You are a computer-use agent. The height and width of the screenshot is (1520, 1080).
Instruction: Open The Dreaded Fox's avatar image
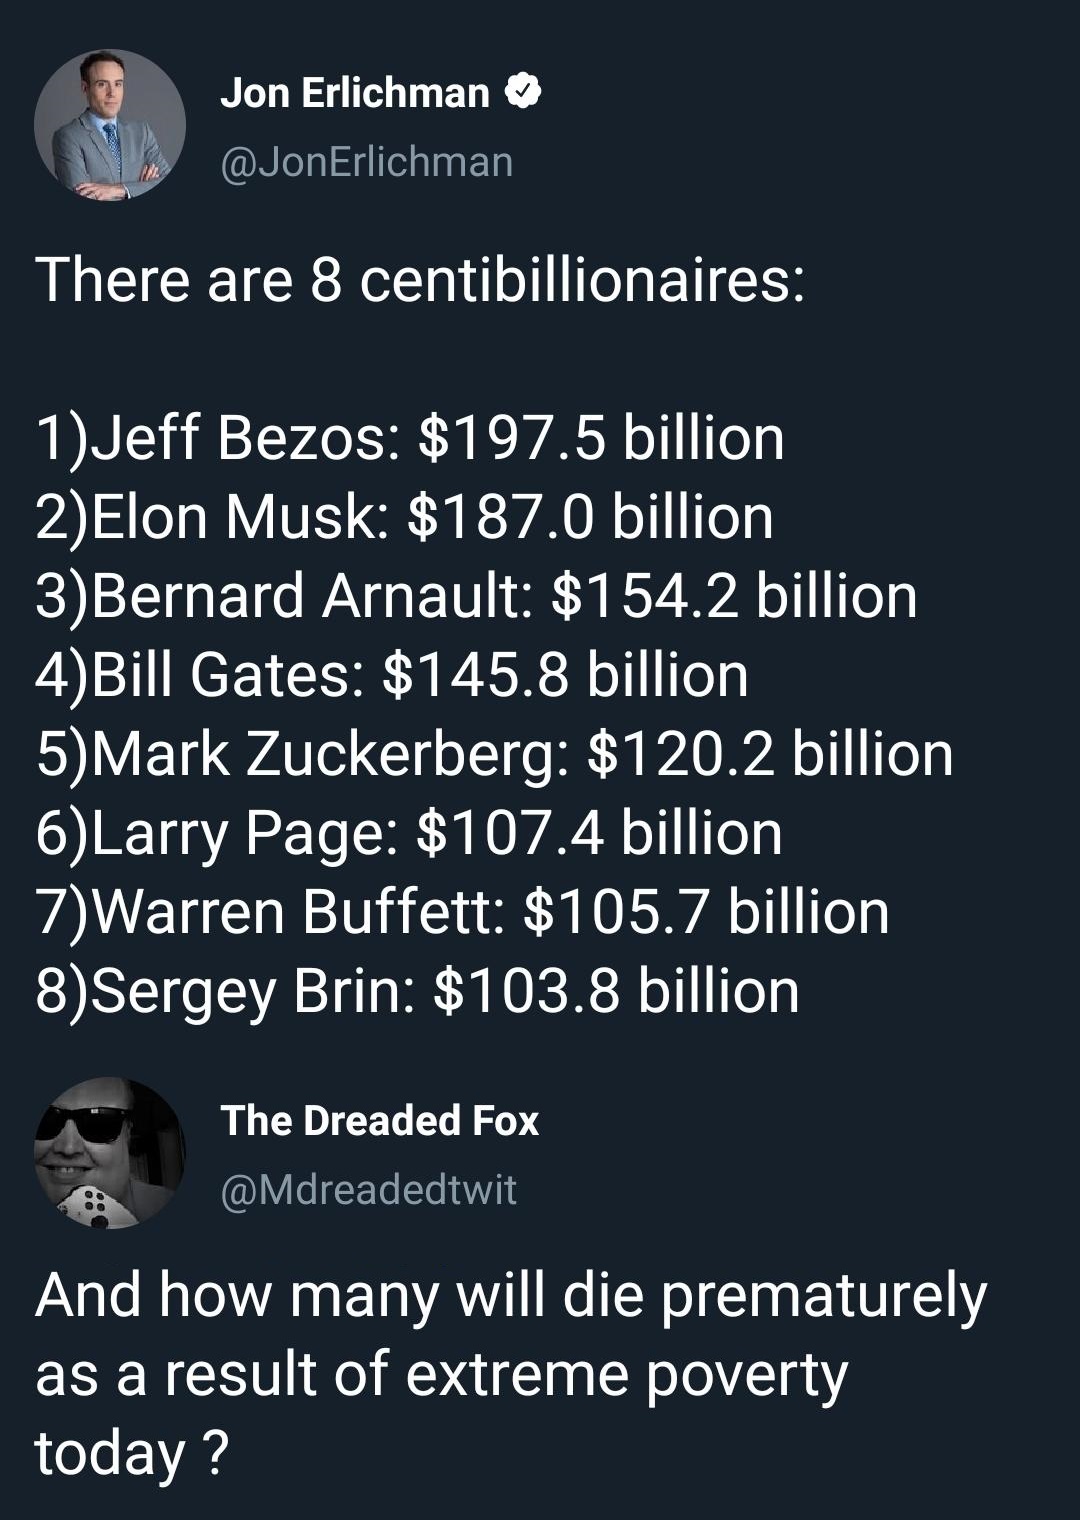(x=110, y=1152)
